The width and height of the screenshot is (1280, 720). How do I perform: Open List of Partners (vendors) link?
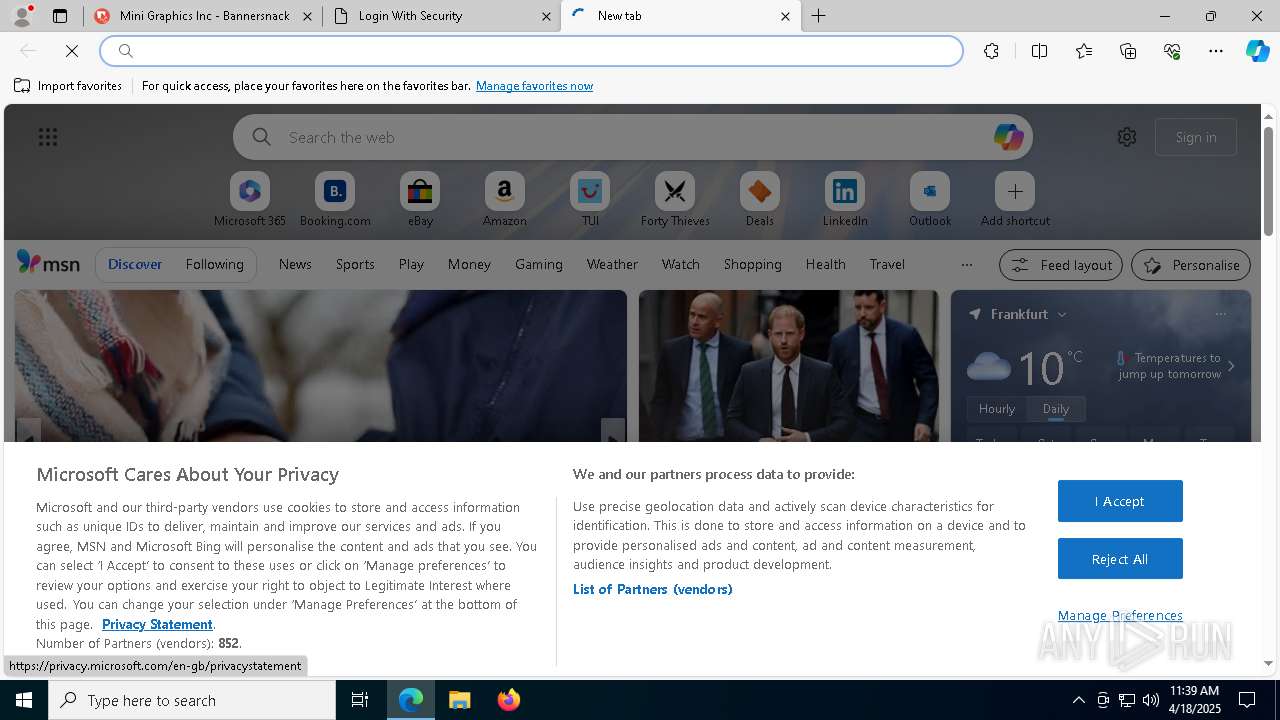[x=653, y=589]
